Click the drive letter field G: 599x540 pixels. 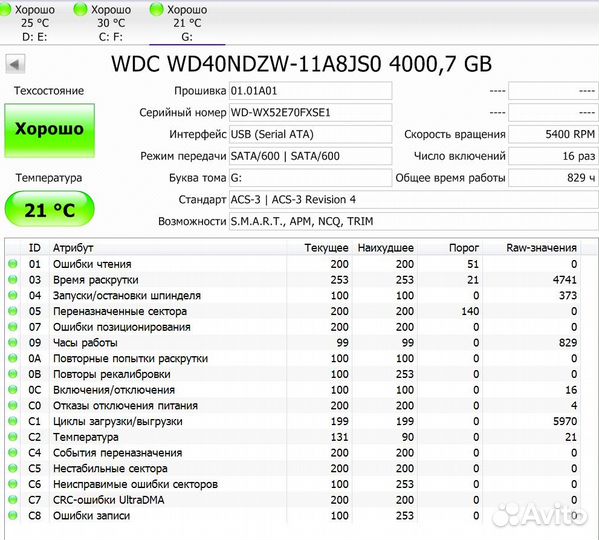tap(310, 178)
